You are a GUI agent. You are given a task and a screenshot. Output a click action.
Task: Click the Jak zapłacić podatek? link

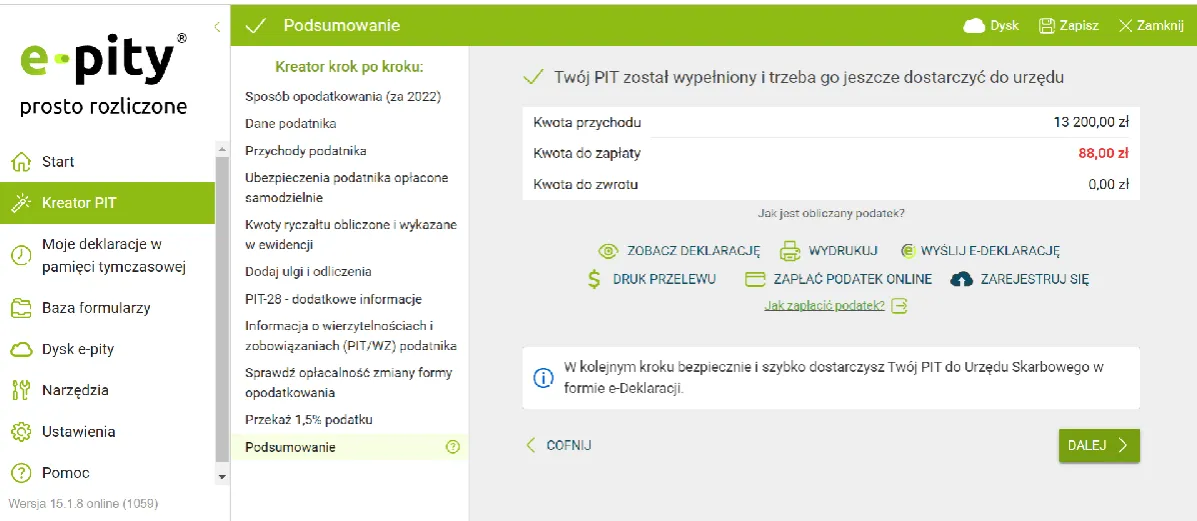click(824, 306)
